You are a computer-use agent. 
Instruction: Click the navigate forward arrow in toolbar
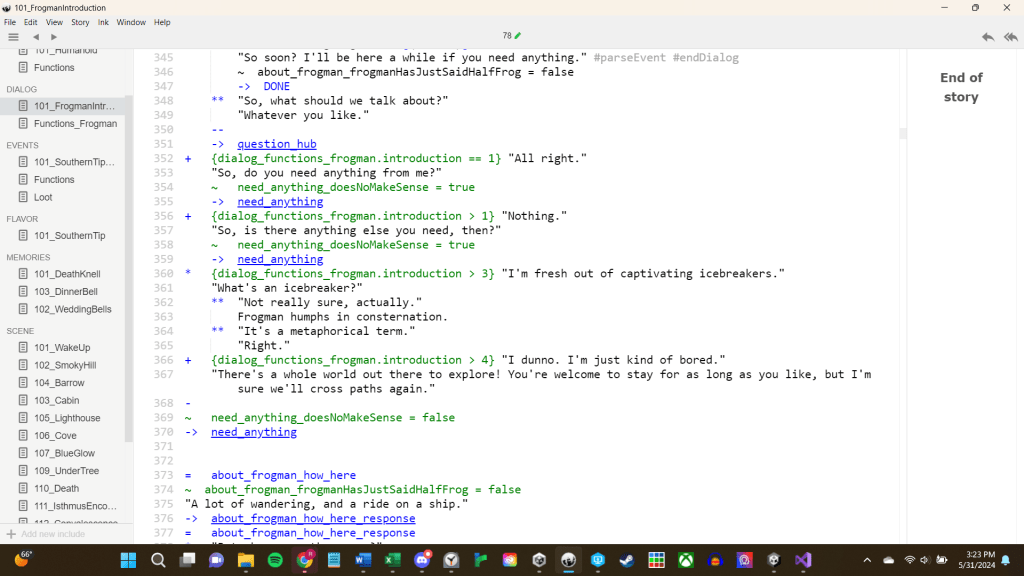[54, 37]
